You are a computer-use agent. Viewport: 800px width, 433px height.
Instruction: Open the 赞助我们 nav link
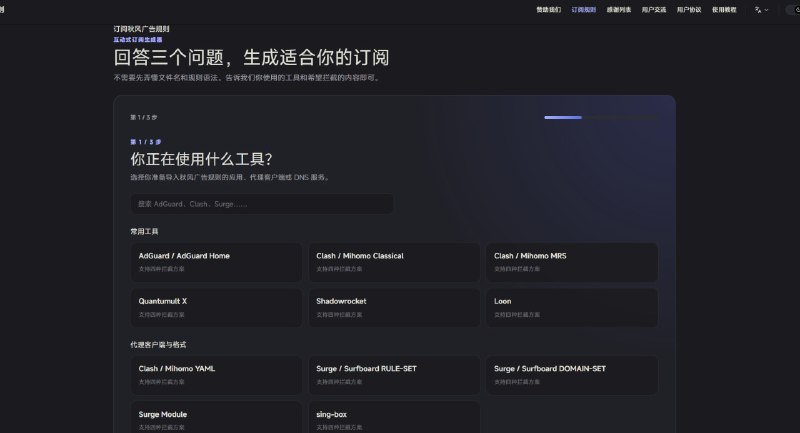[x=548, y=10]
